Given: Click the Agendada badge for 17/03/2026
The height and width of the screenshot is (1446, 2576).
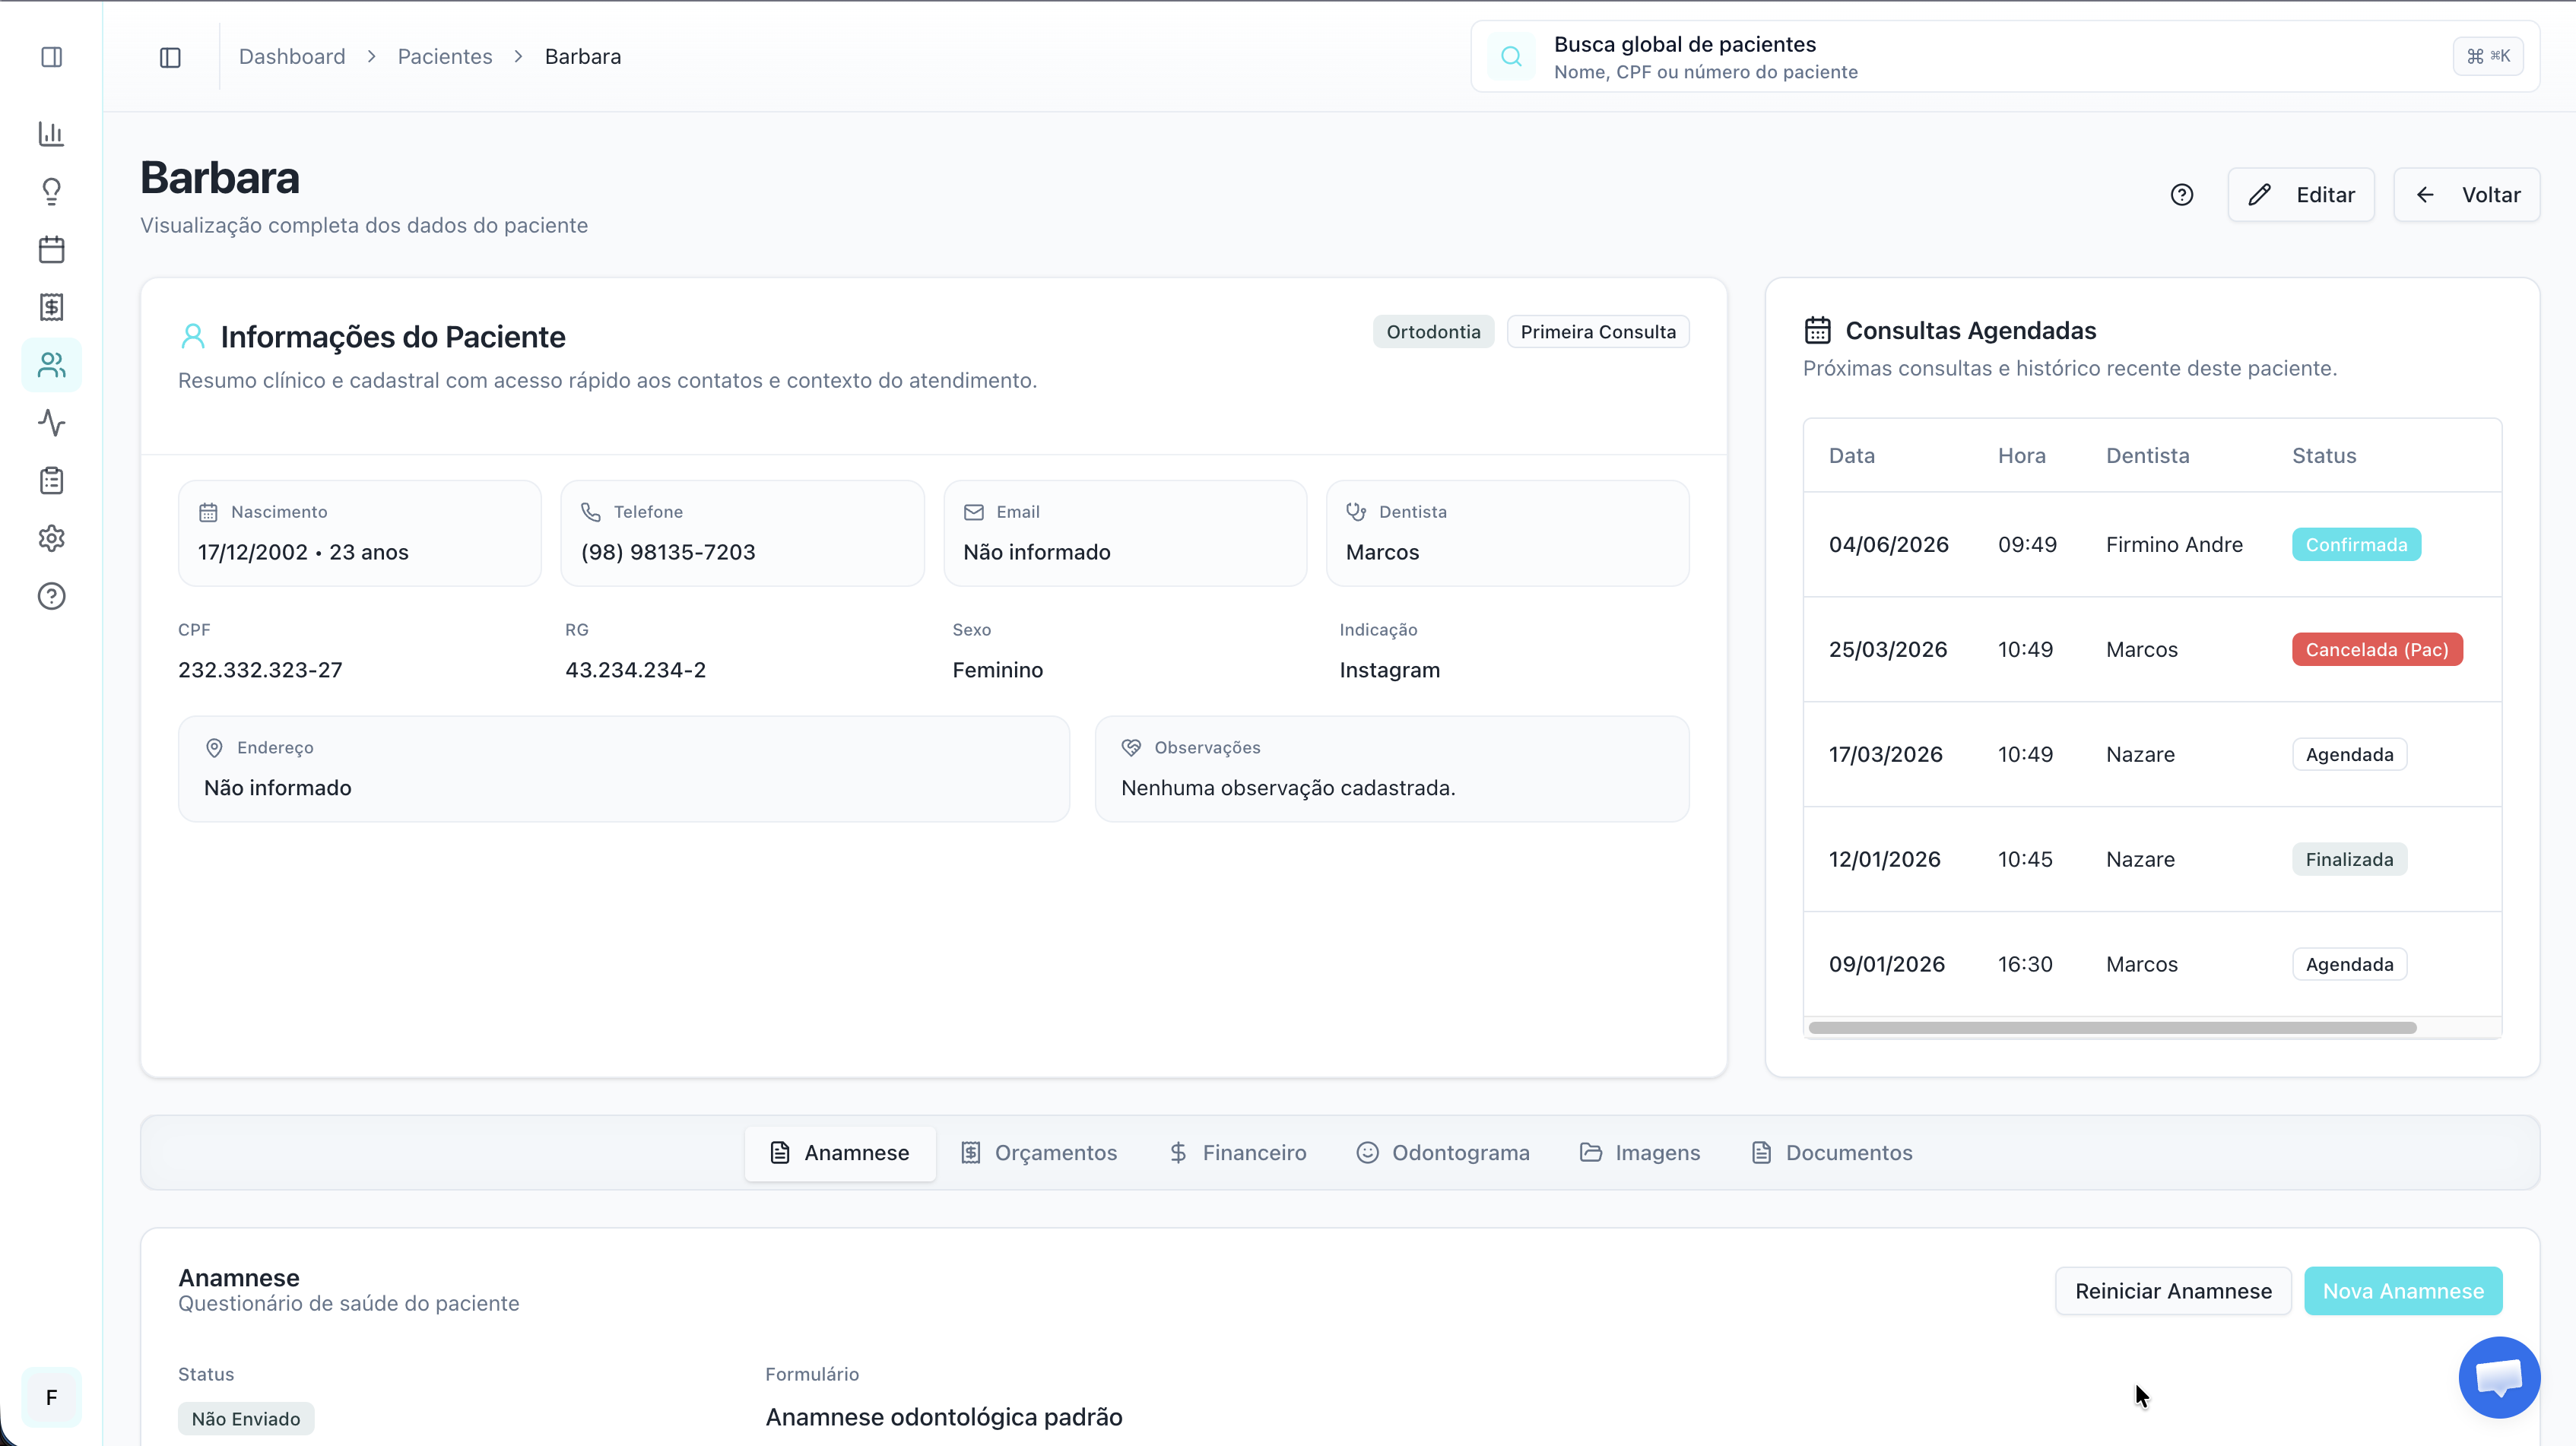Looking at the screenshot, I should pyautogui.click(x=2349, y=755).
